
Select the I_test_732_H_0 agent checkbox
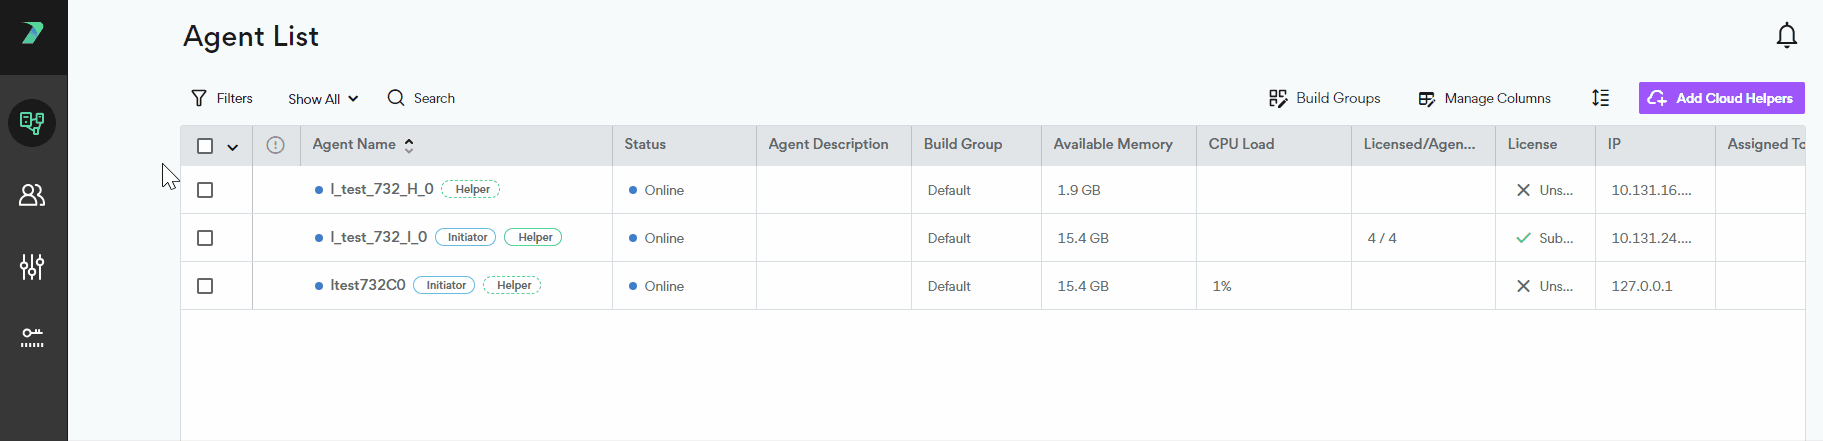coord(205,190)
